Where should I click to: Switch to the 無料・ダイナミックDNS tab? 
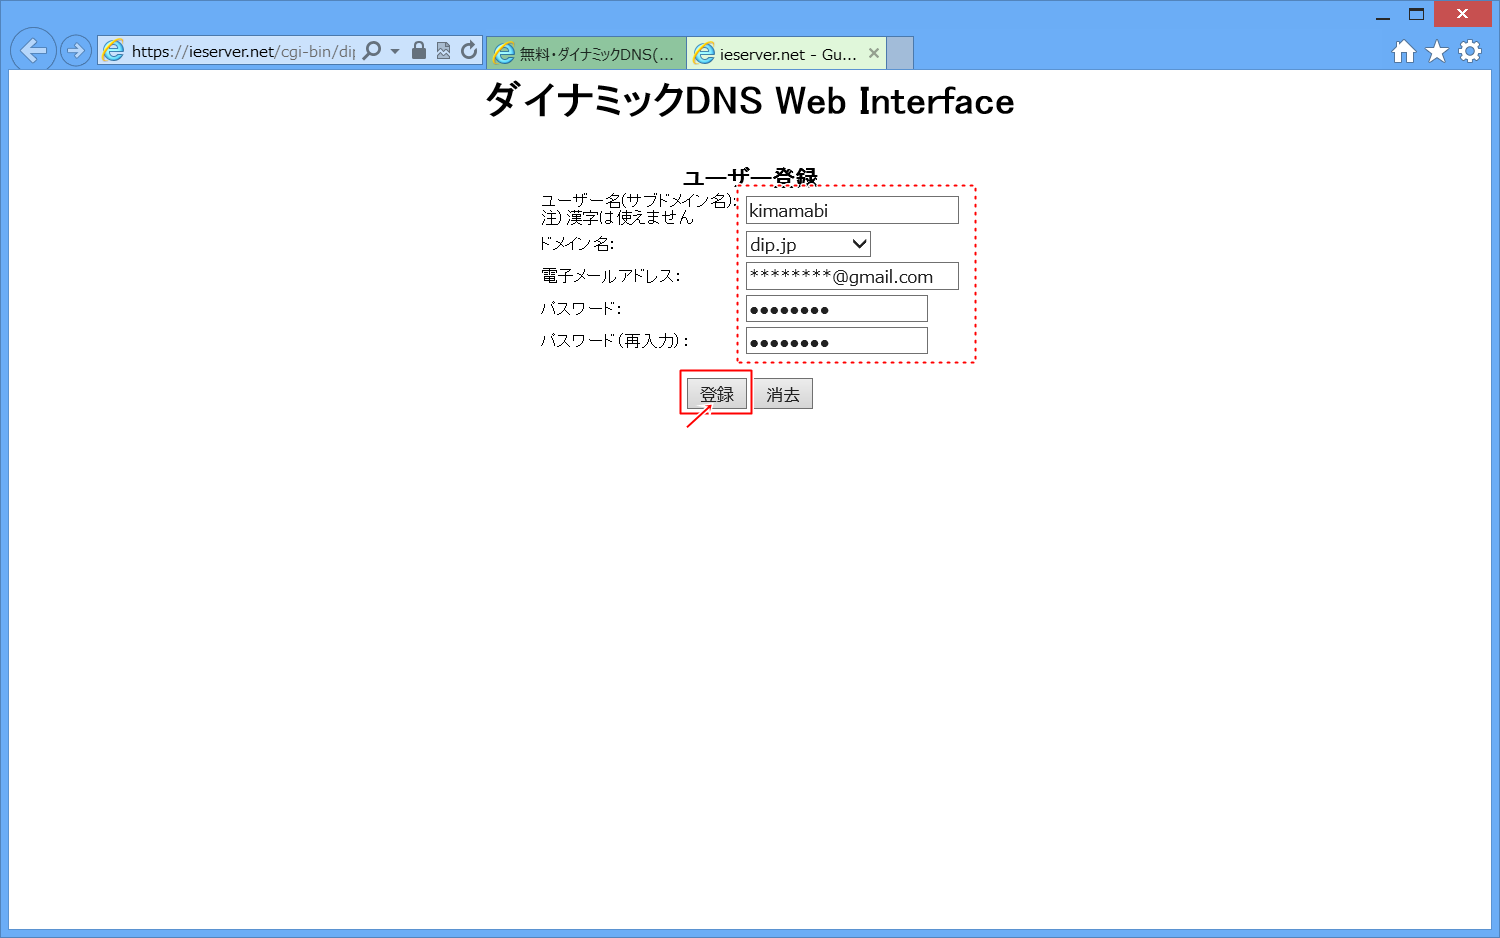[587, 54]
